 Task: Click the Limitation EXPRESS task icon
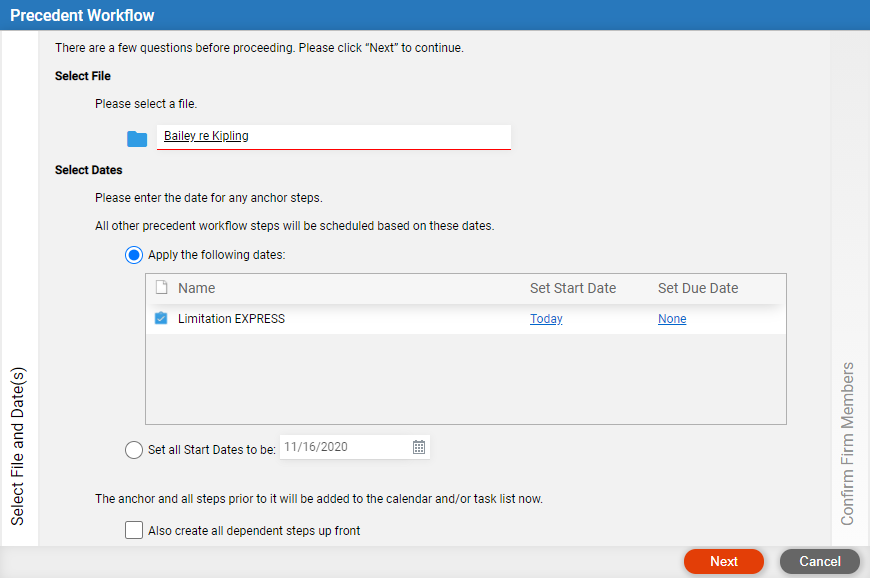161,318
